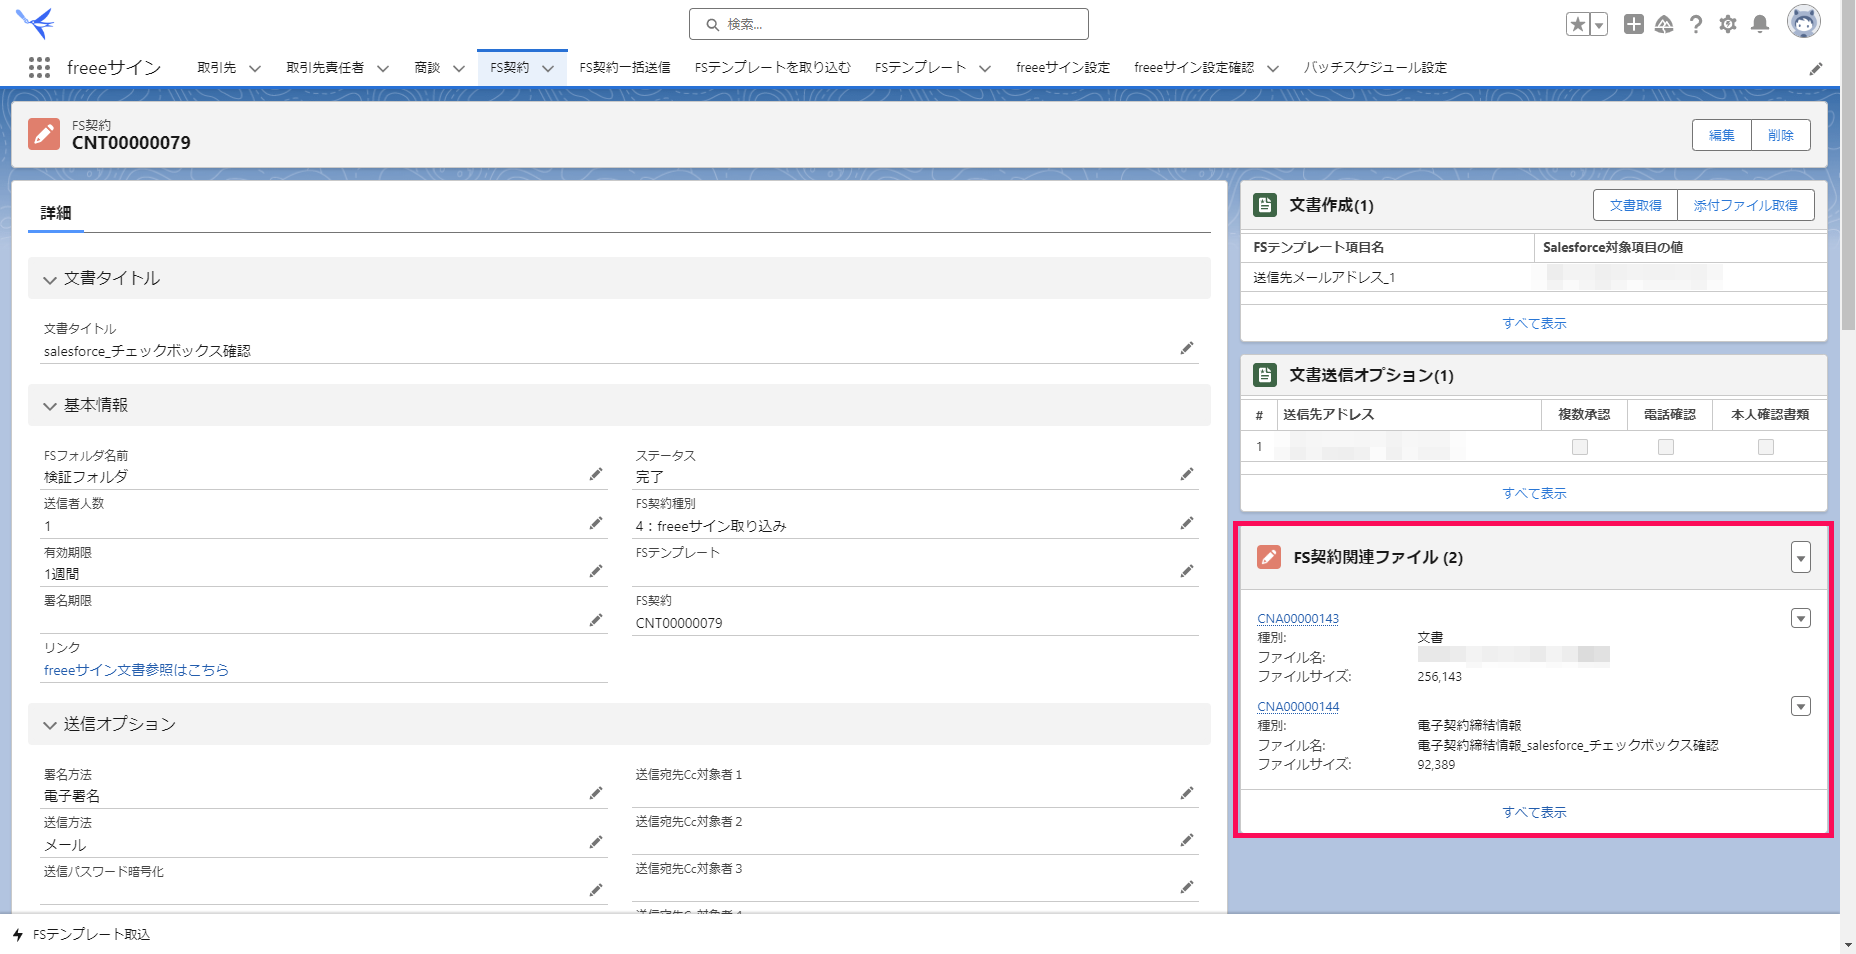Open the FSテンプレート取込 utility bar item

[81, 935]
